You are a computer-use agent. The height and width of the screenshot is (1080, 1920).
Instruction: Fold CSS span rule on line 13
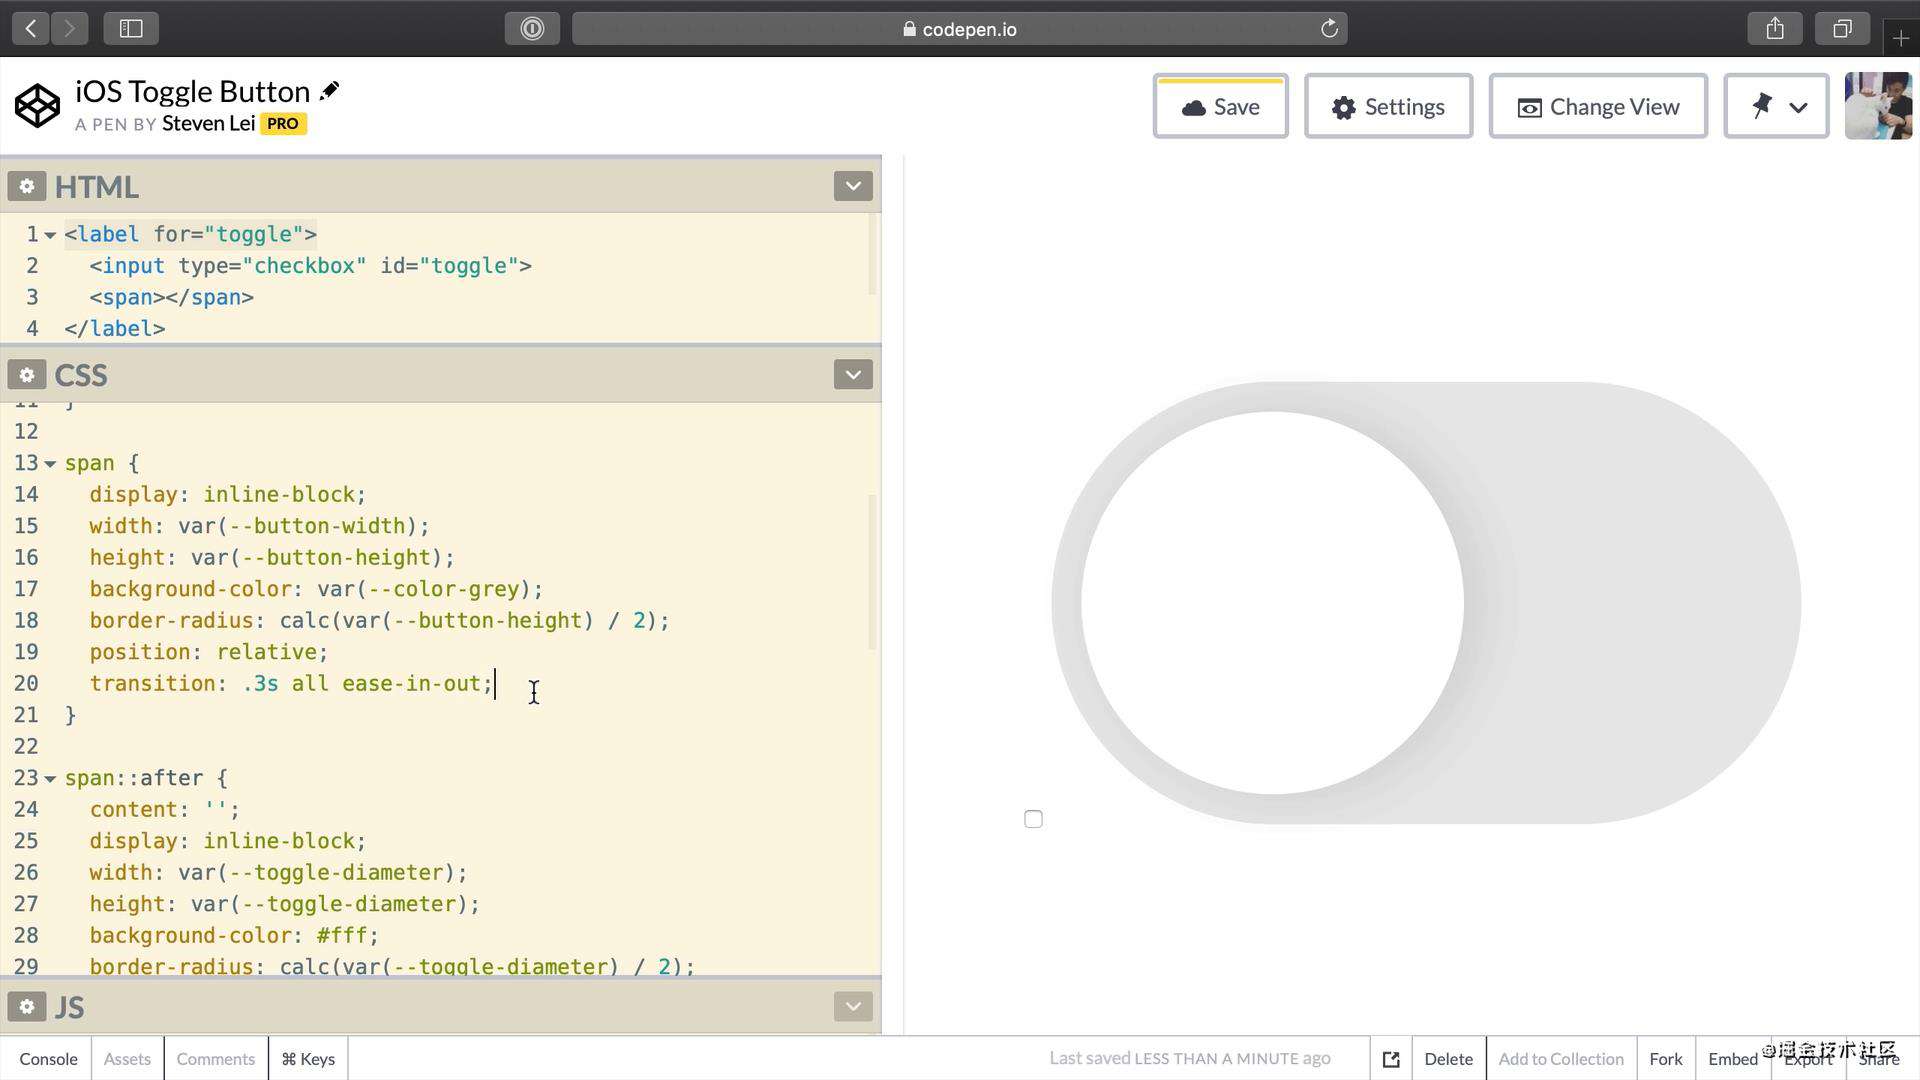tap(50, 464)
